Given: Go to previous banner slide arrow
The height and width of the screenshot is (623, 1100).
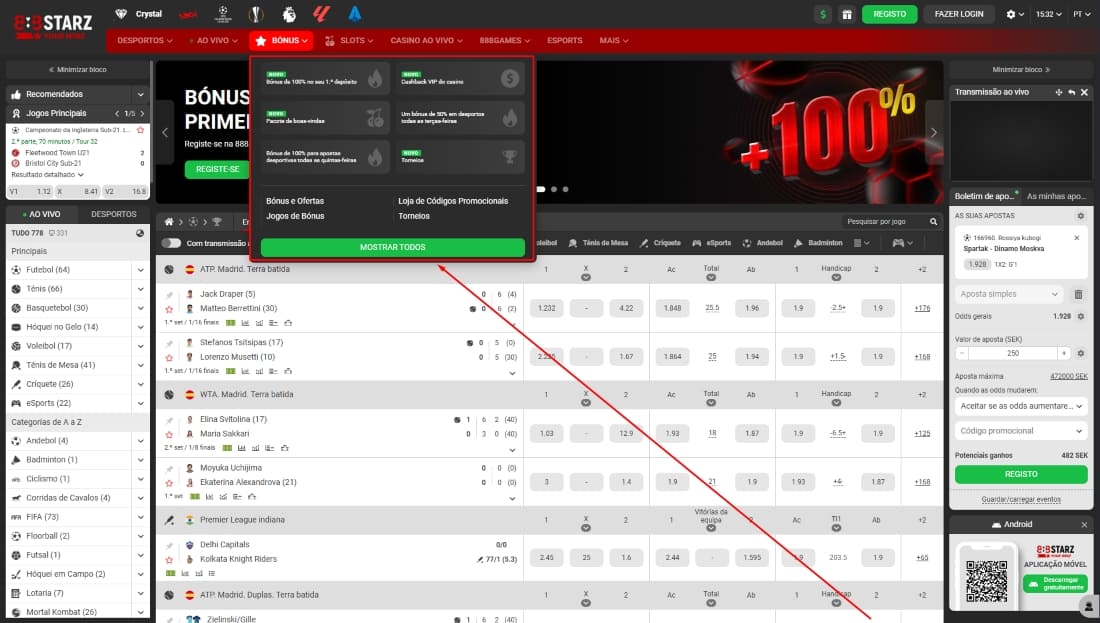Looking at the screenshot, I should click(x=165, y=133).
